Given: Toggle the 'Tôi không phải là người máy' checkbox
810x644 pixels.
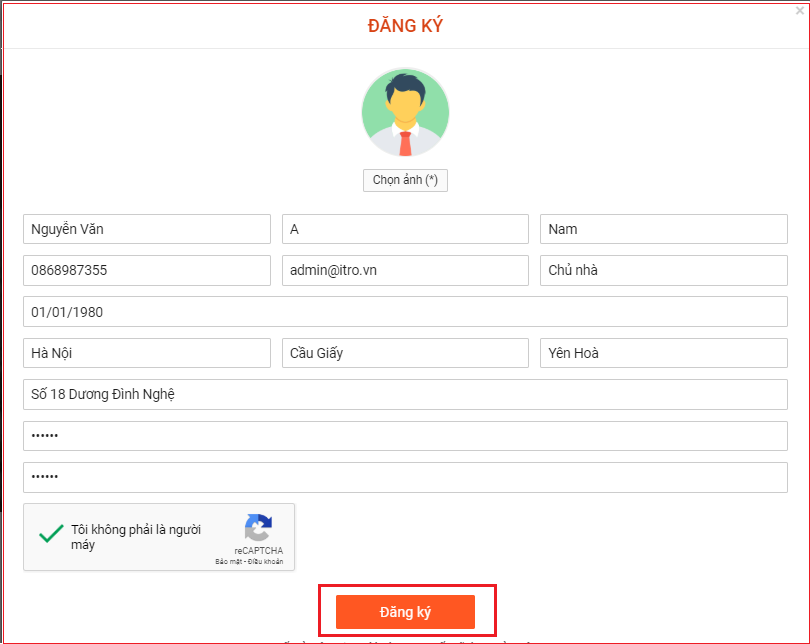Looking at the screenshot, I should [51, 536].
